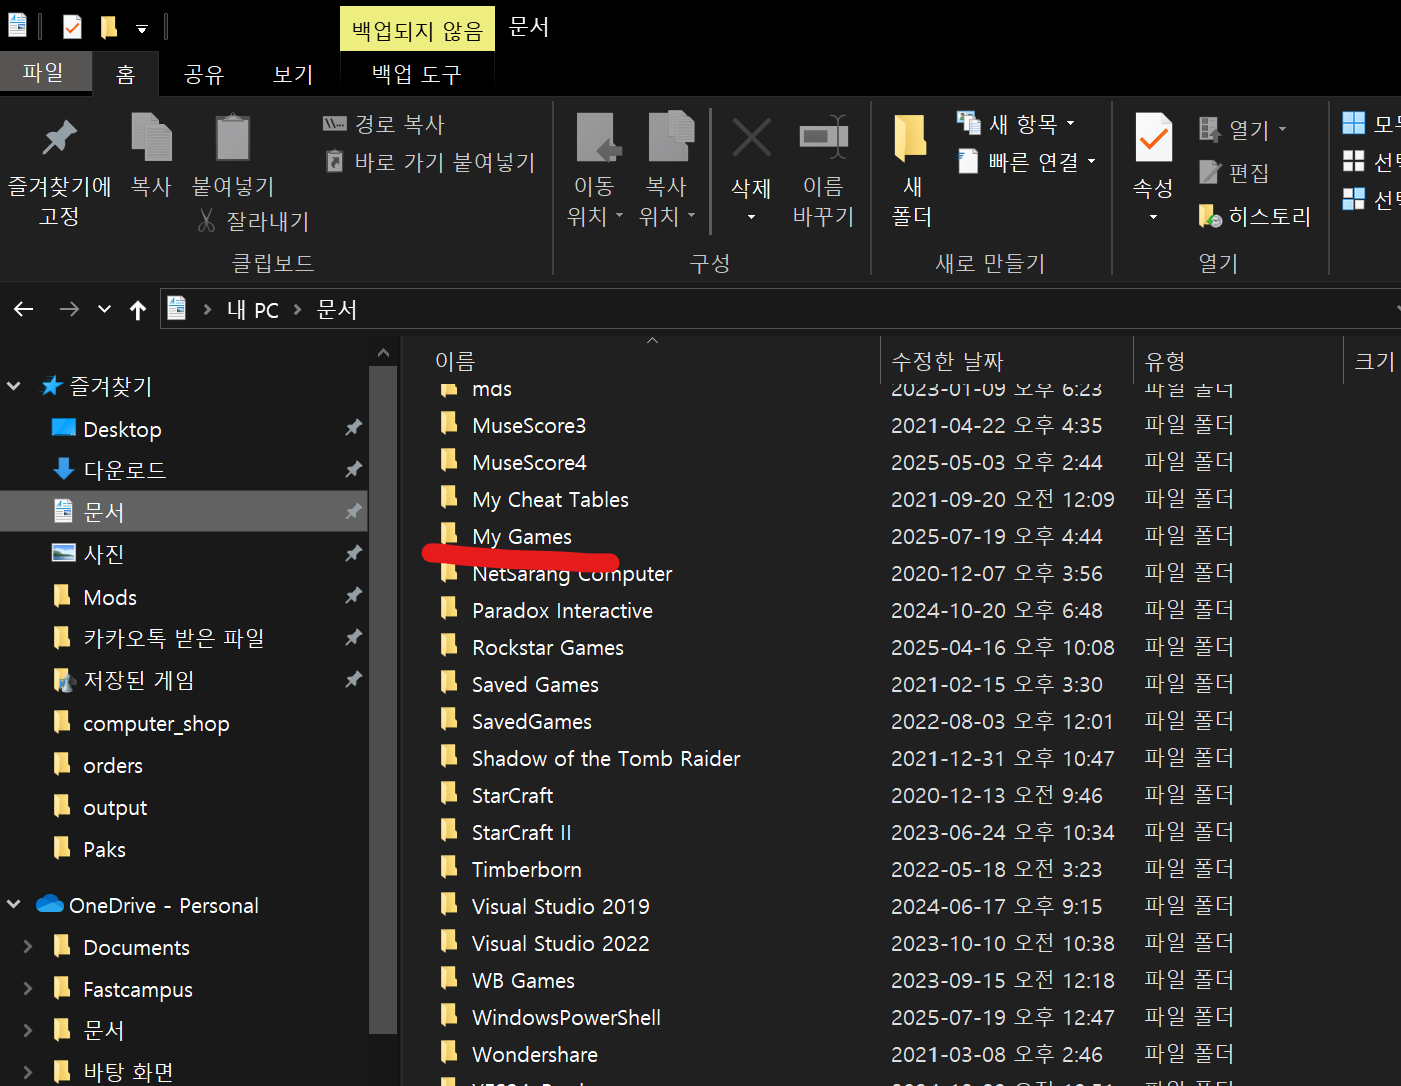Click the History (히스토리) button
The height and width of the screenshot is (1086, 1401).
point(1255,216)
